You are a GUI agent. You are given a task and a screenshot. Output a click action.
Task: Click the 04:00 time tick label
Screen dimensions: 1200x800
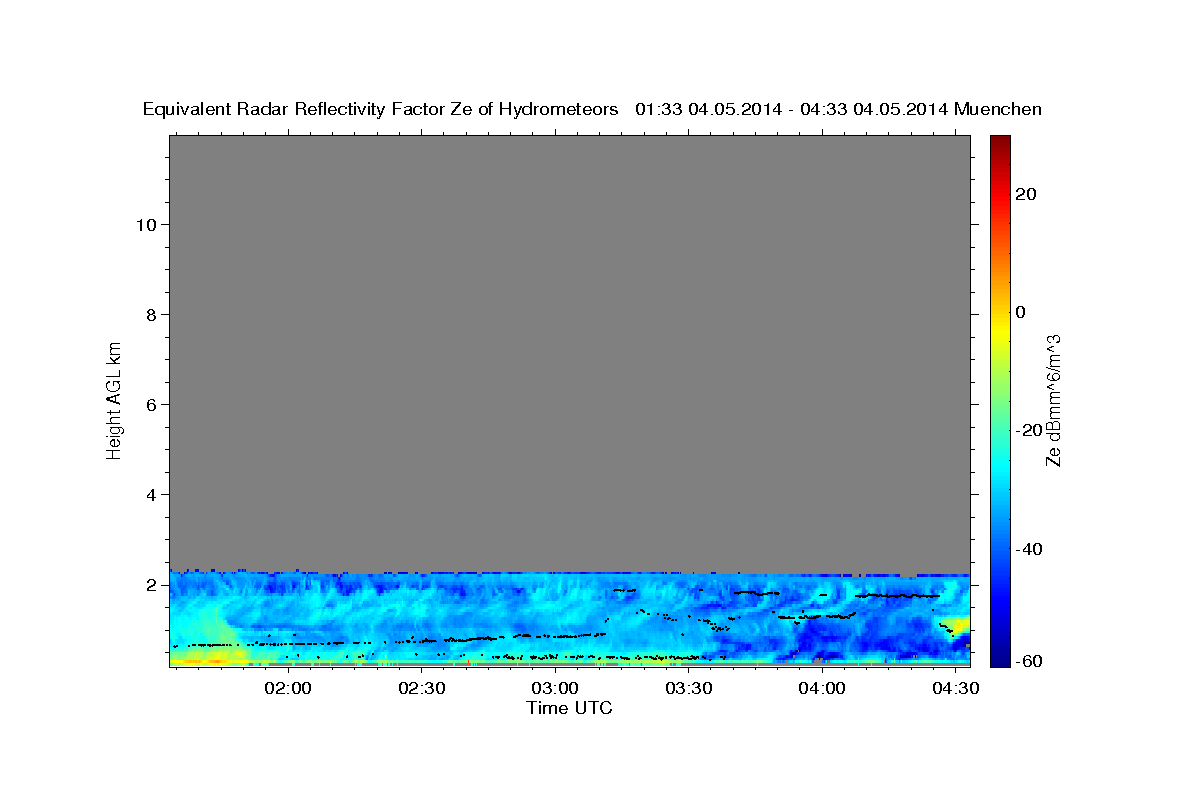pos(823,689)
